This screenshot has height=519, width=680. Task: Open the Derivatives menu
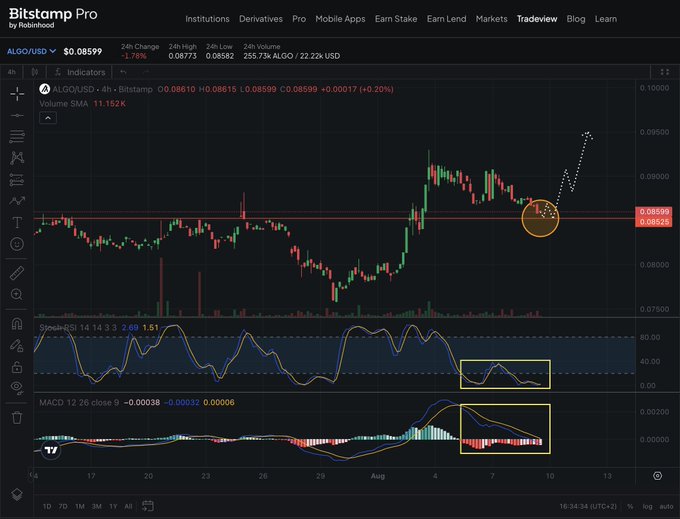tap(261, 19)
